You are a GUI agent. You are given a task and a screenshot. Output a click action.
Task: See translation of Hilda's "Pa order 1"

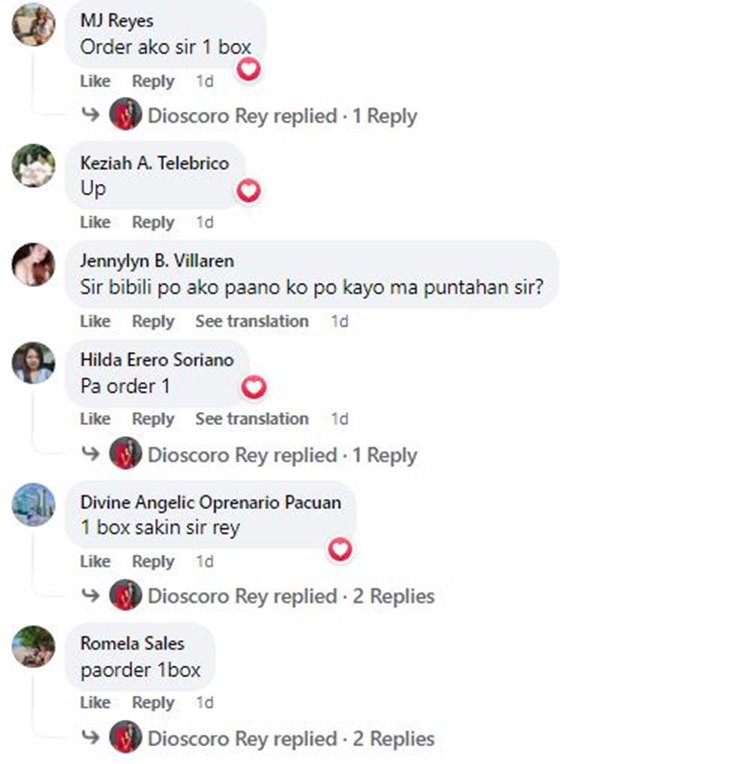tap(252, 419)
